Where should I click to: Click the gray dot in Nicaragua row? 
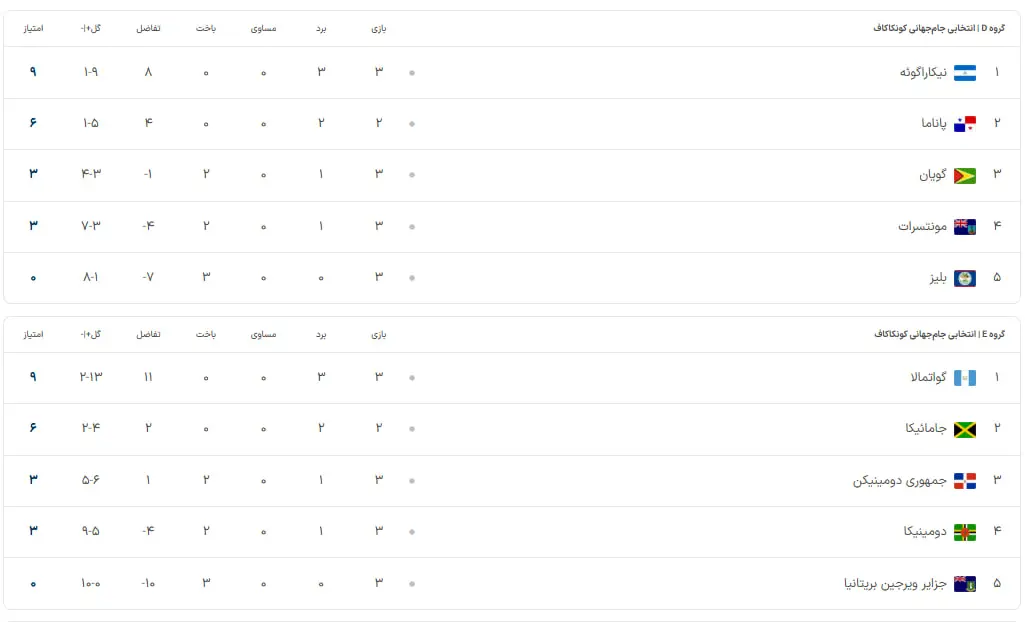coord(412,73)
